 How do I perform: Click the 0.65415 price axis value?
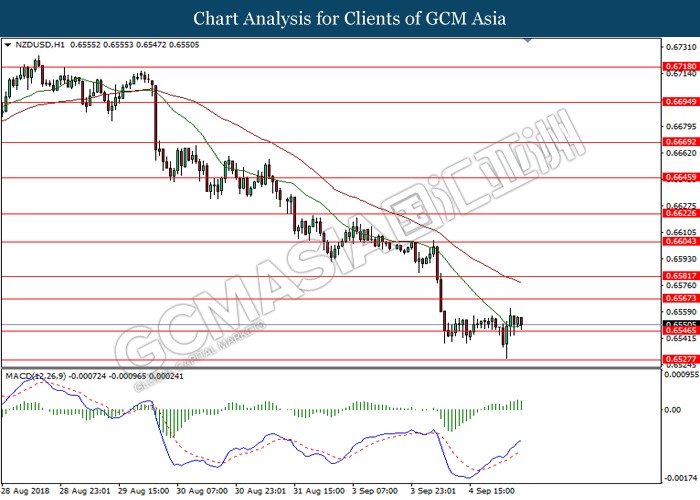coord(681,338)
